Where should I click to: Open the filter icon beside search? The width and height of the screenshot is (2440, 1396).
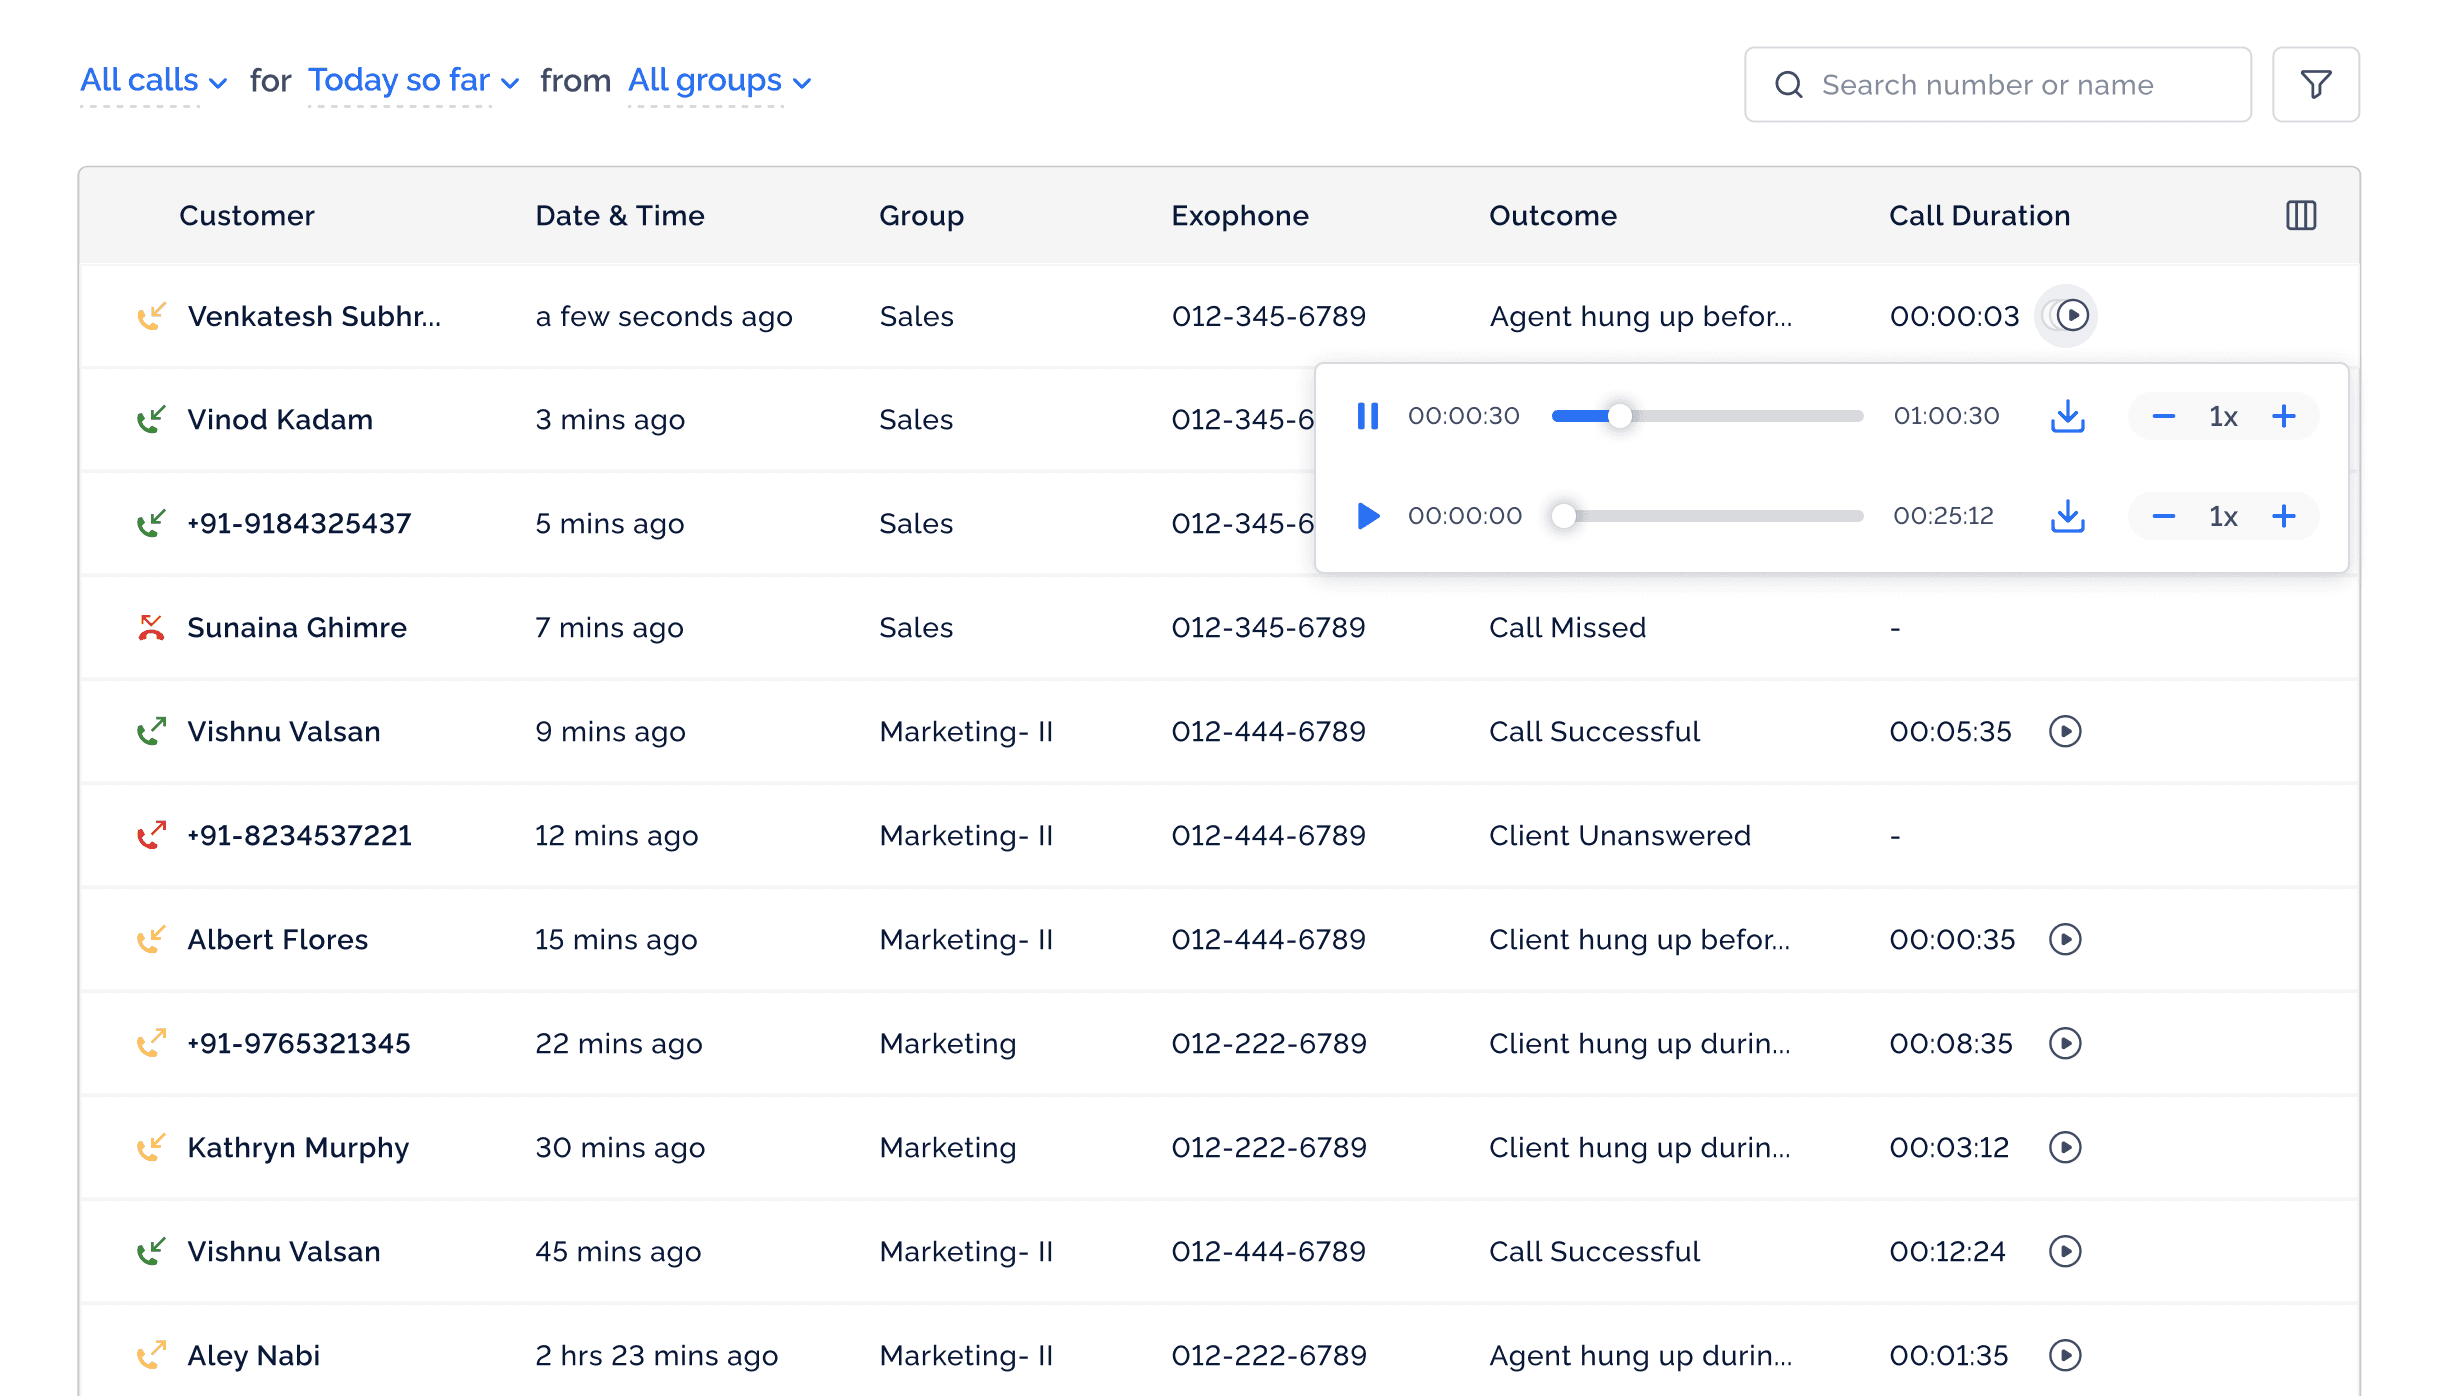[x=2315, y=85]
